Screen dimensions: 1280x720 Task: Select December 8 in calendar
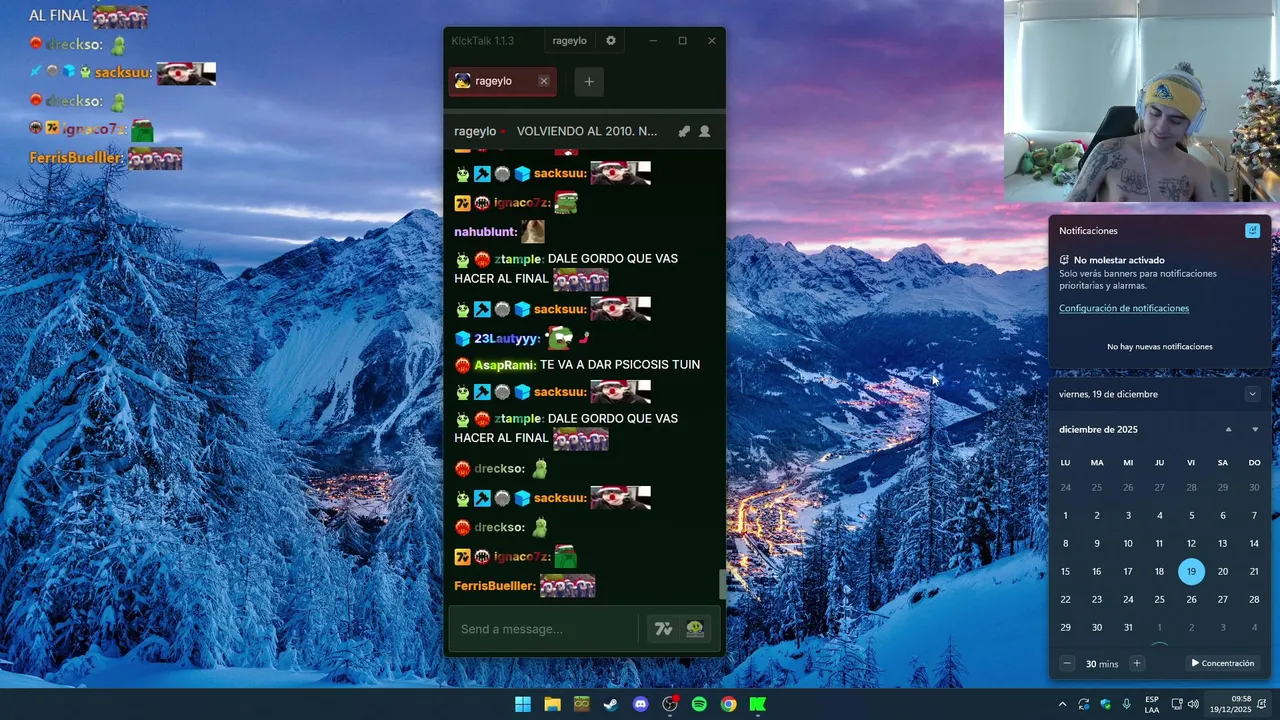coord(1065,544)
